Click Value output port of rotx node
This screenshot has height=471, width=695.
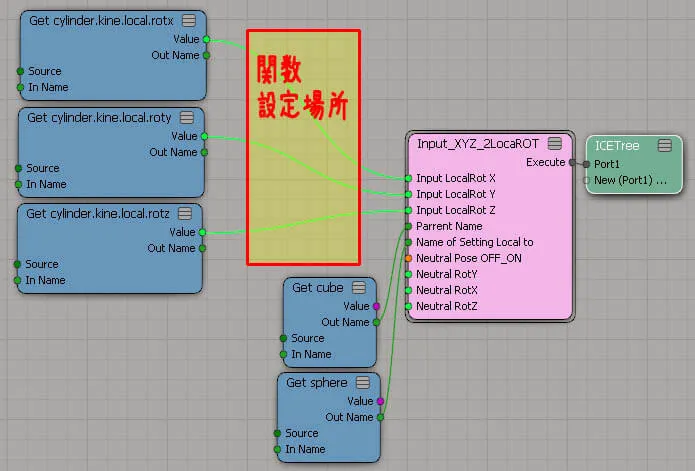click(206, 39)
